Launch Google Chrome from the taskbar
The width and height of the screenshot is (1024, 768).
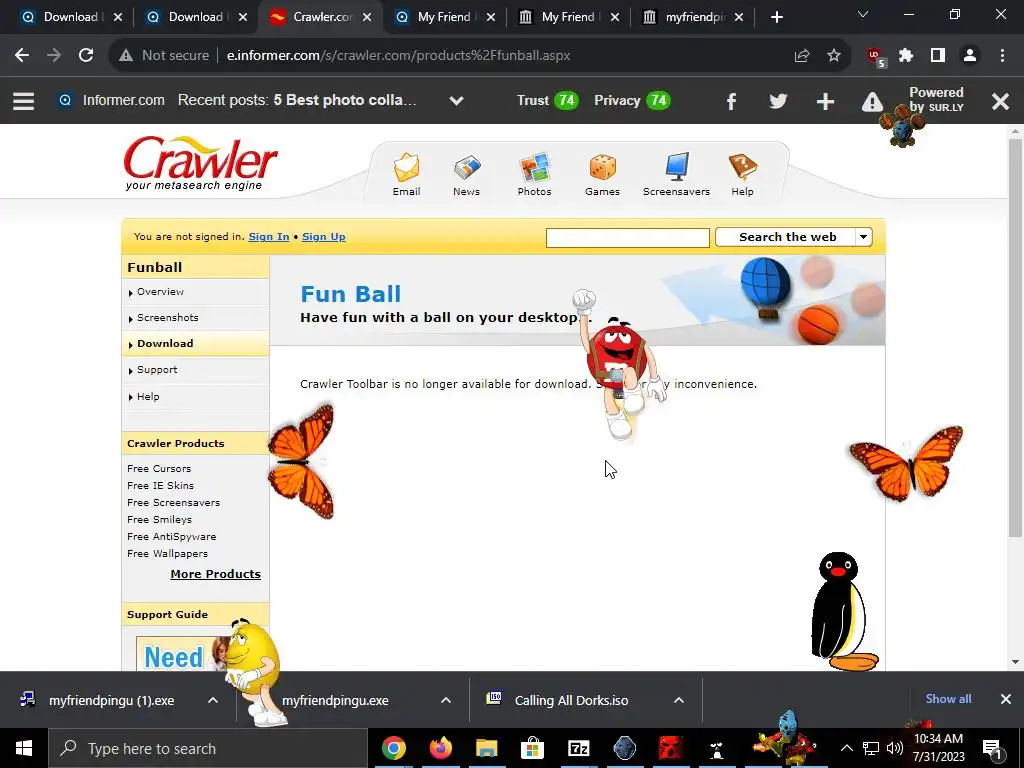[394, 748]
